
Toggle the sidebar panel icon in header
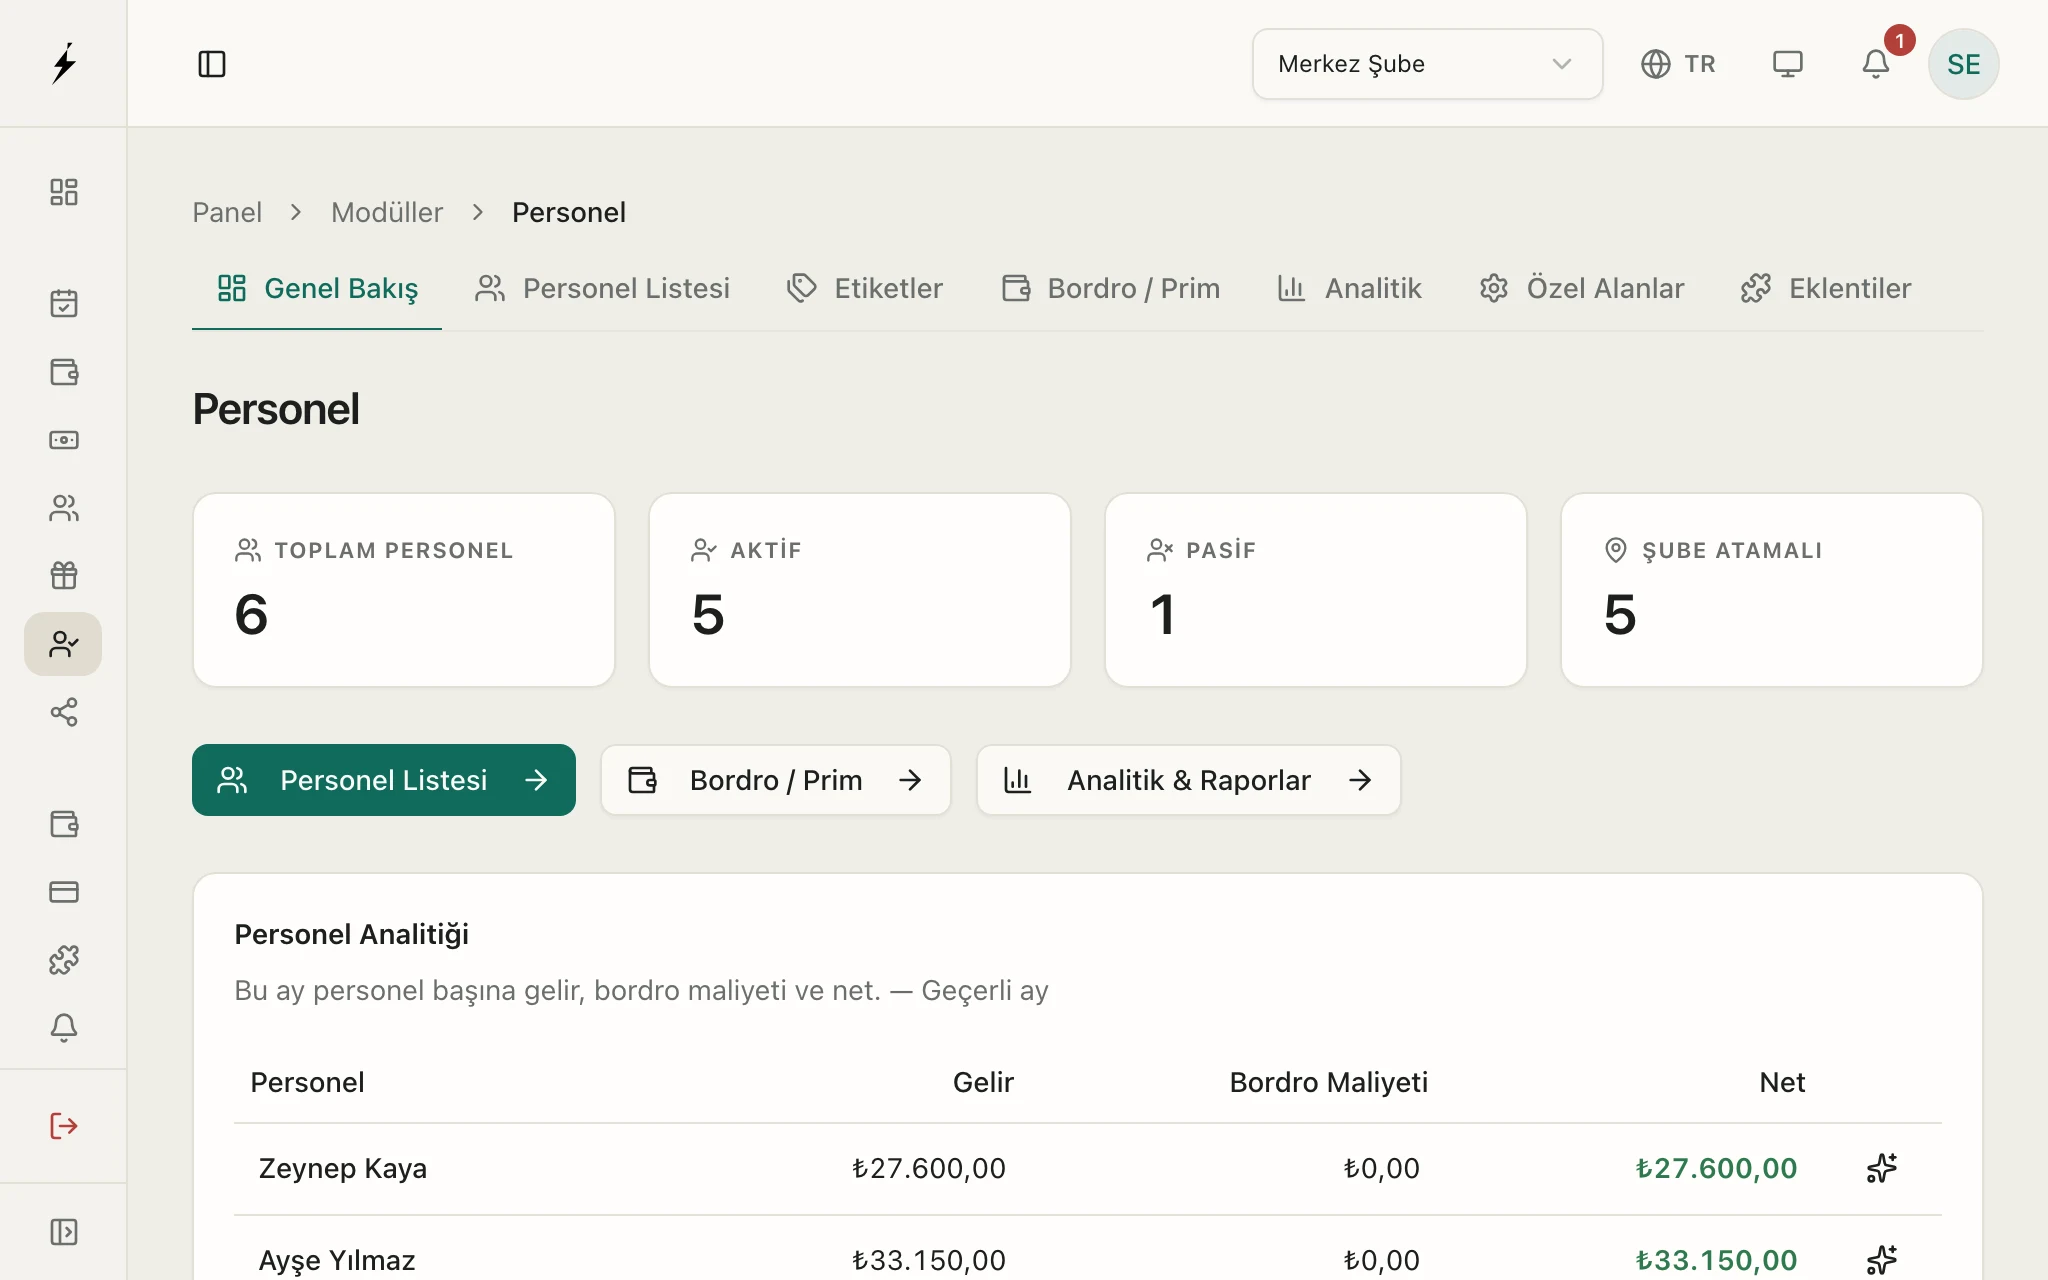pos(212,64)
